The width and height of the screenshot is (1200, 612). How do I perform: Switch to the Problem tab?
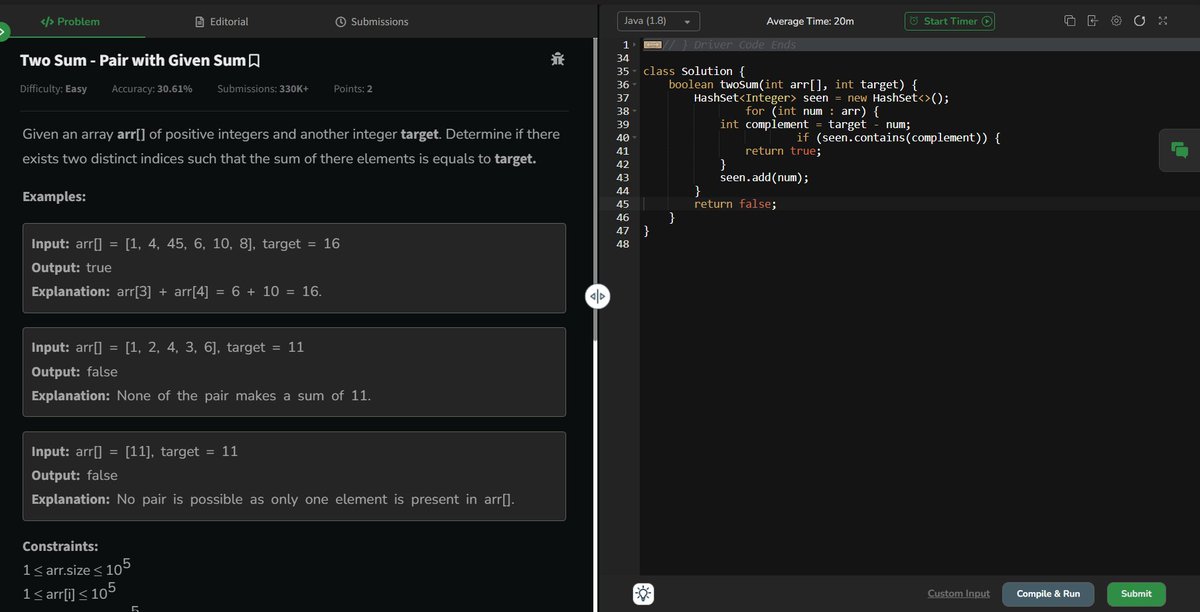(69, 21)
